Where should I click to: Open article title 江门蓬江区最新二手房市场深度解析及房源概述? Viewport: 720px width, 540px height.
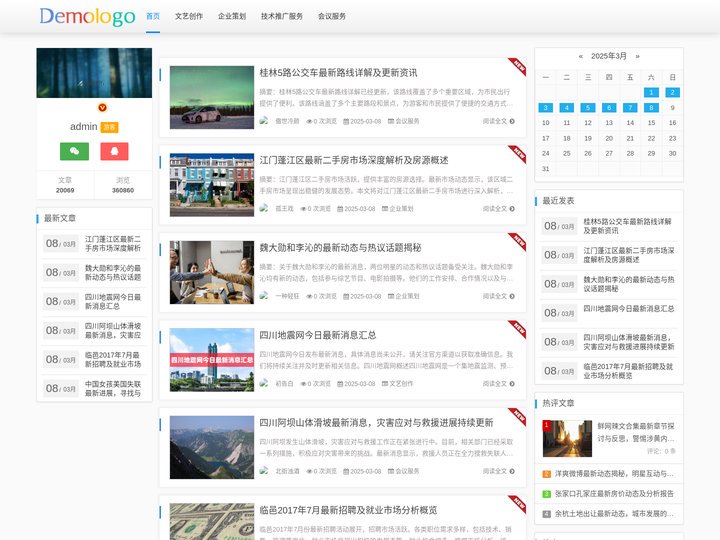[x=354, y=160]
